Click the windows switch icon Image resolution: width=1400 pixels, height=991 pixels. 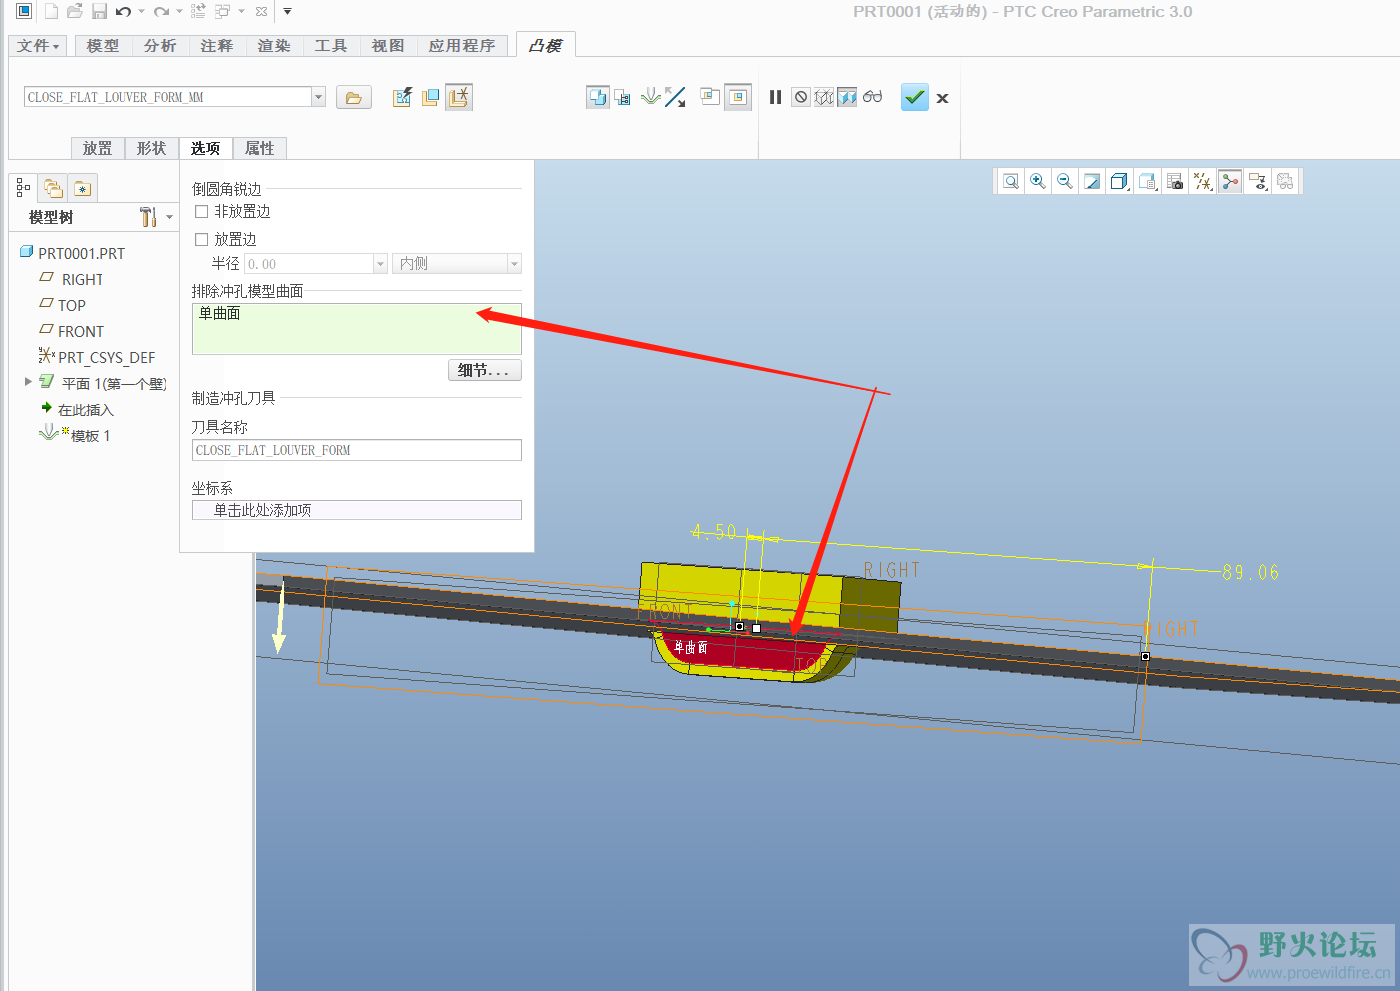click(222, 12)
